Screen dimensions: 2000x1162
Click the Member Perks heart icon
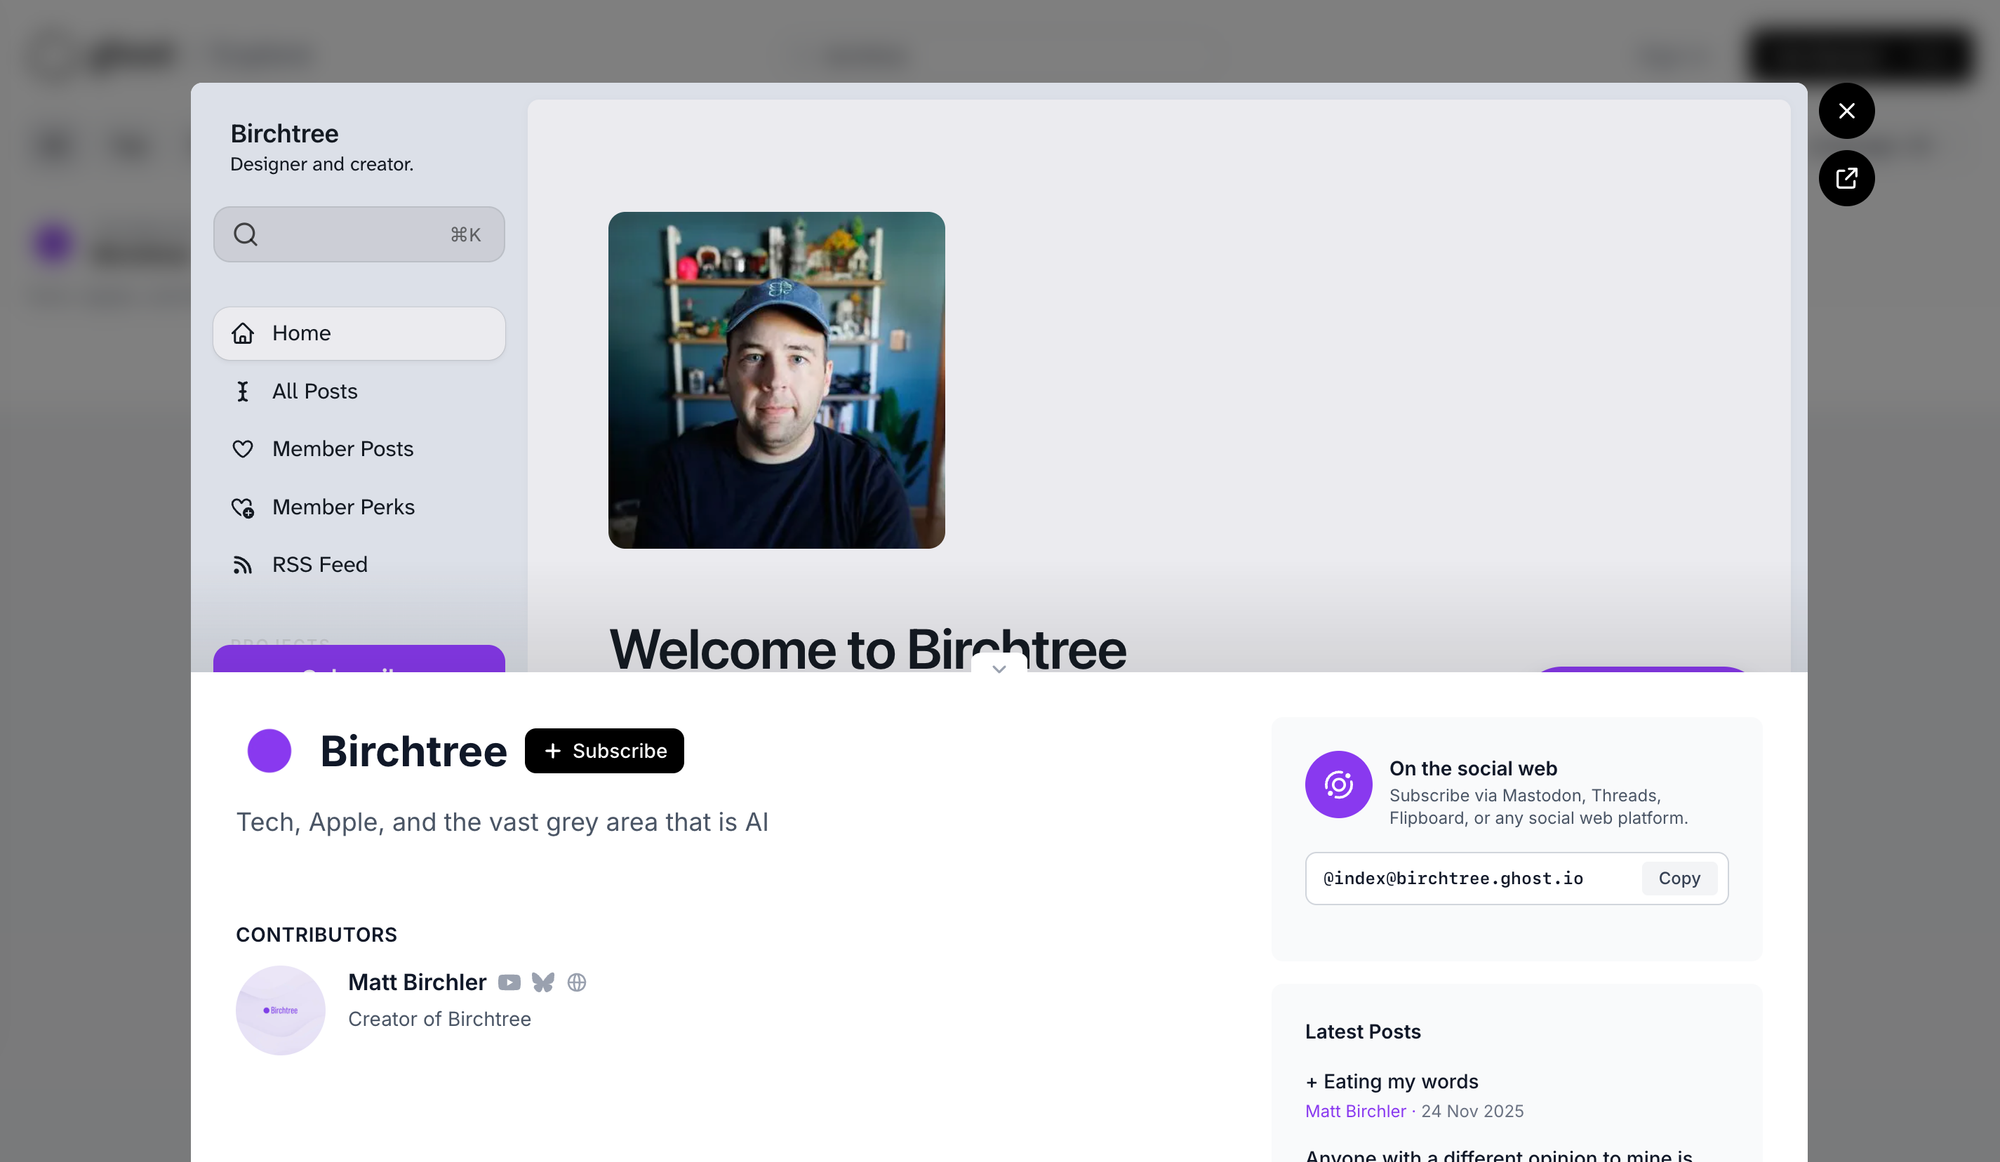243,508
